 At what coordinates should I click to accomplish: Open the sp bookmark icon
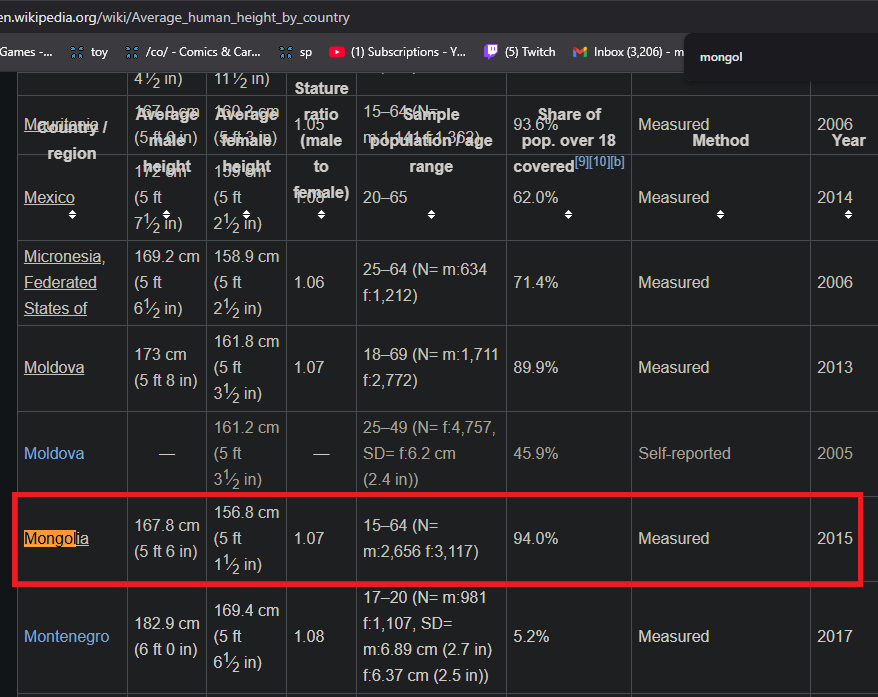(286, 52)
